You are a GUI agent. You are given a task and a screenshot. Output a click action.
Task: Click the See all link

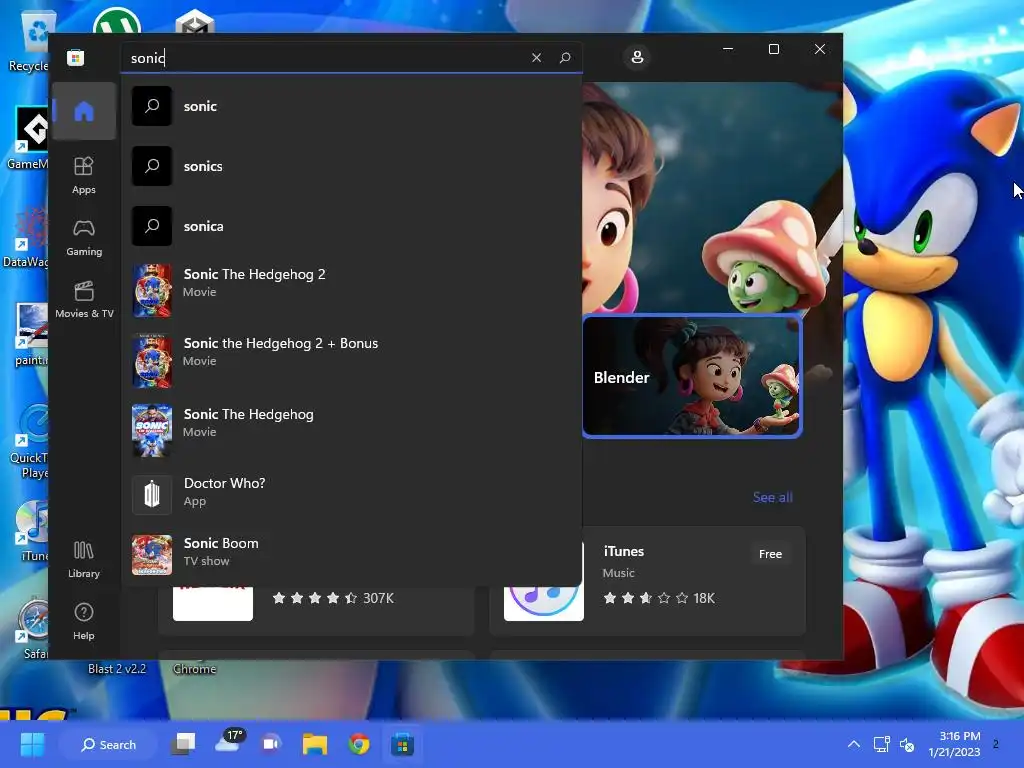click(x=772, y=497)
